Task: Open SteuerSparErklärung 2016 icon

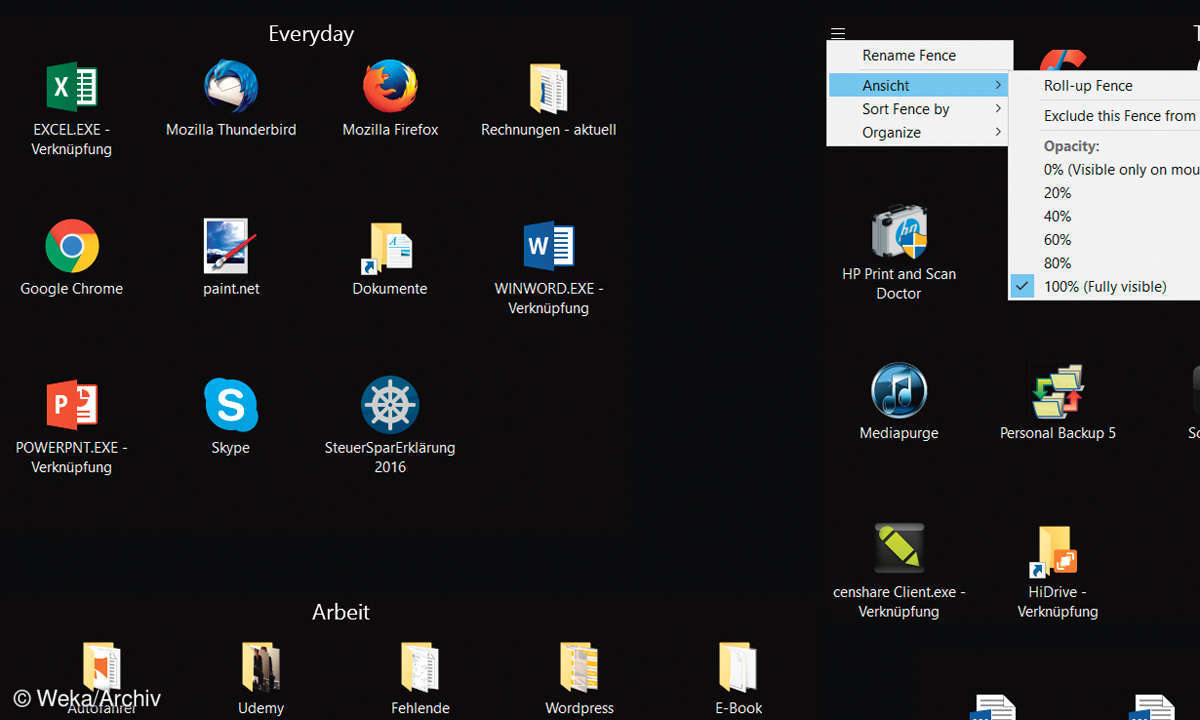Action: click(x=390, y=405)
